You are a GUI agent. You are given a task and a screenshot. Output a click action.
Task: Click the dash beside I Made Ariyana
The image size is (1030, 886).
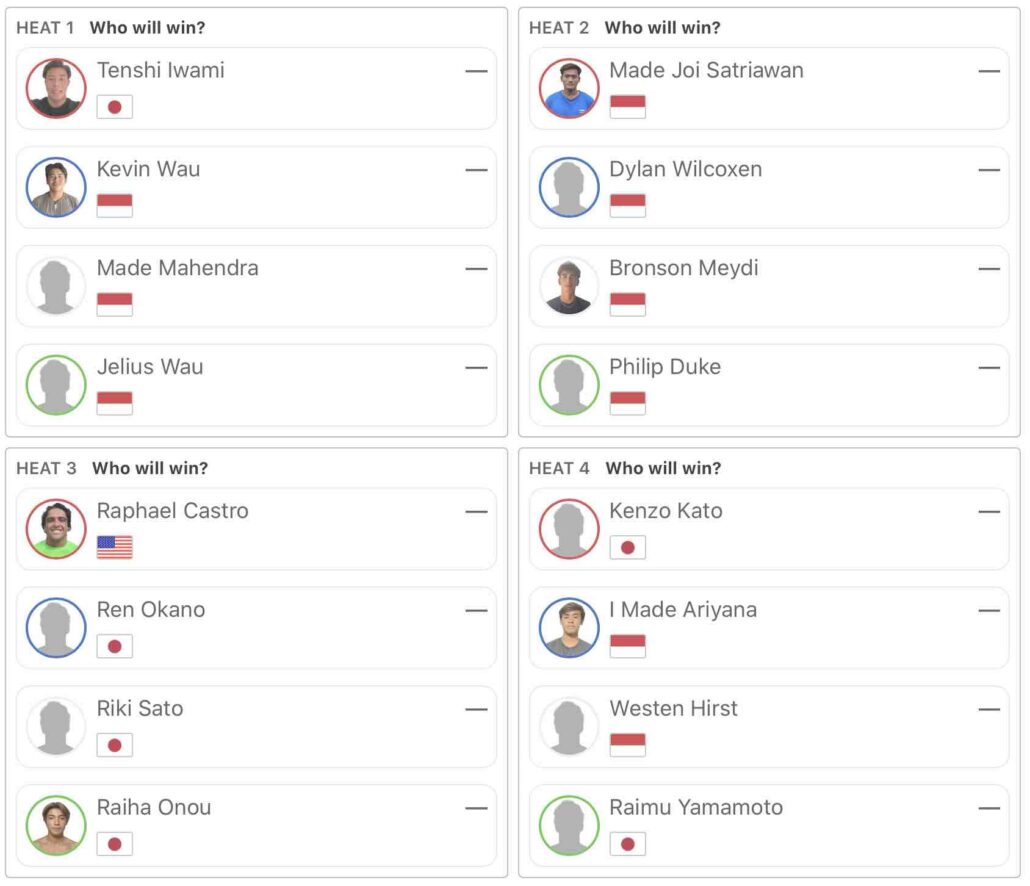click(x=989, y=610)
